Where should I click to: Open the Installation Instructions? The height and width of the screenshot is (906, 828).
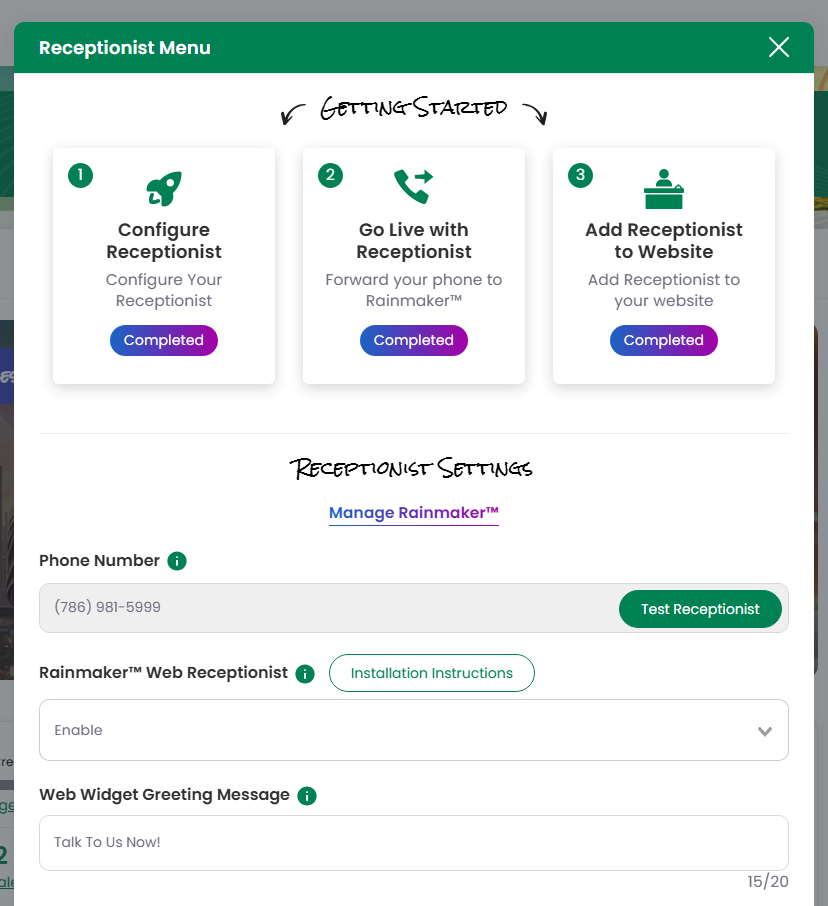click(432, 673)
